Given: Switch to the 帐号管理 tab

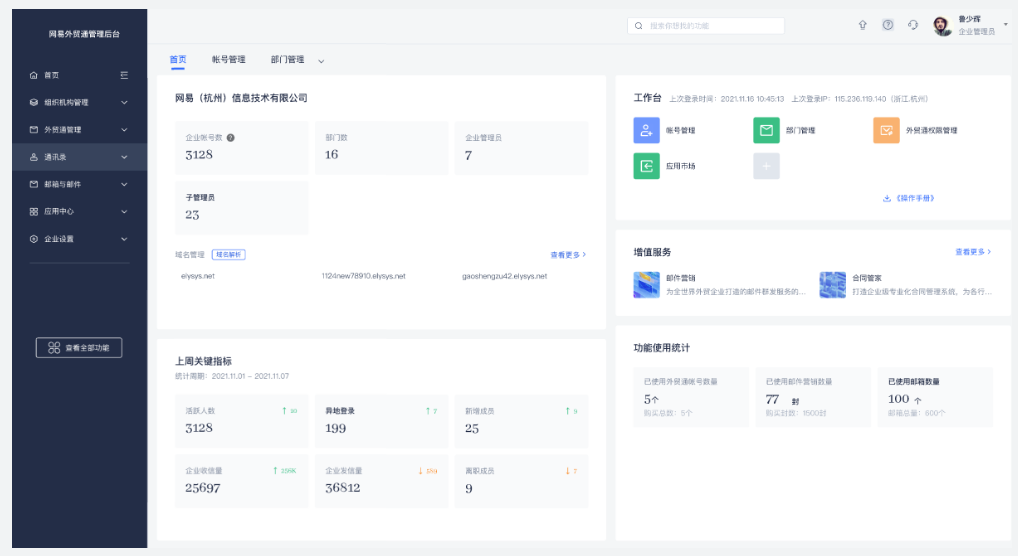Looking at the screenshot, I should (x=229, y=60).
